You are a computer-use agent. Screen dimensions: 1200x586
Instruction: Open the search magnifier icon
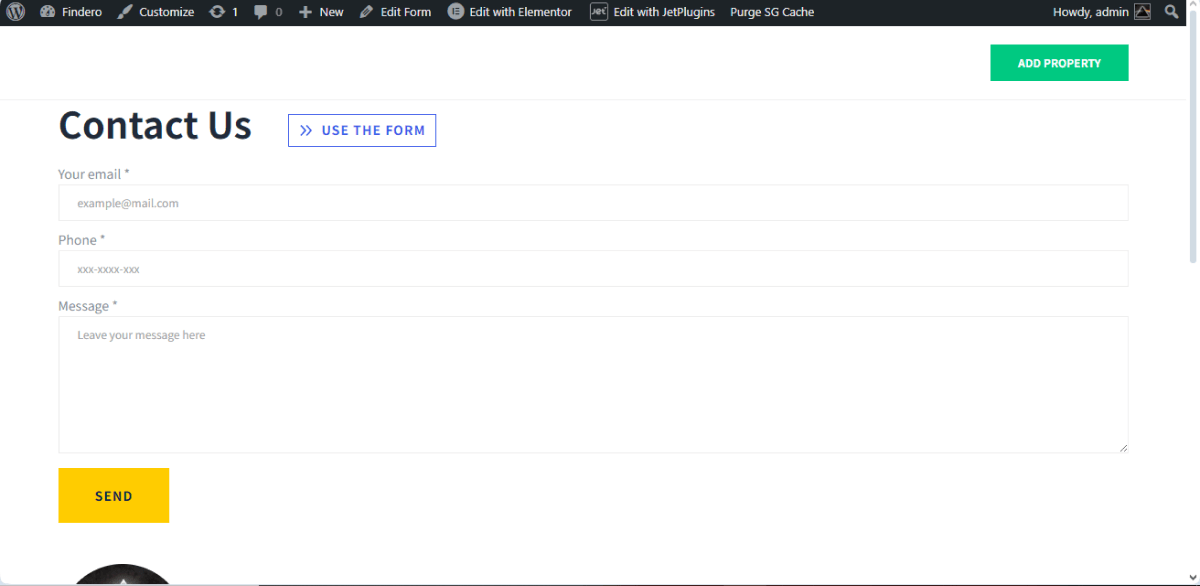[x=1172, y=12]
